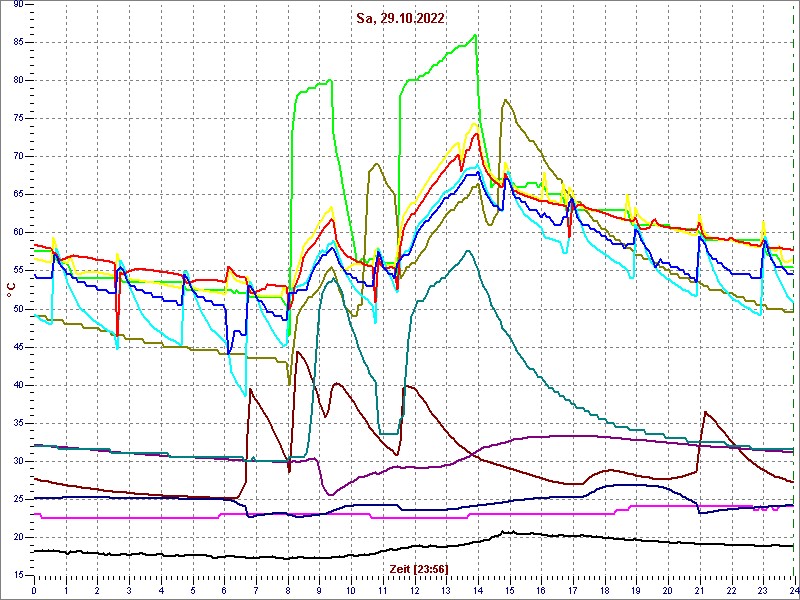The height and width of the screenshot is (600, 800).
Task: Click hour 10 on the time axis
Action: click(351, 590)
